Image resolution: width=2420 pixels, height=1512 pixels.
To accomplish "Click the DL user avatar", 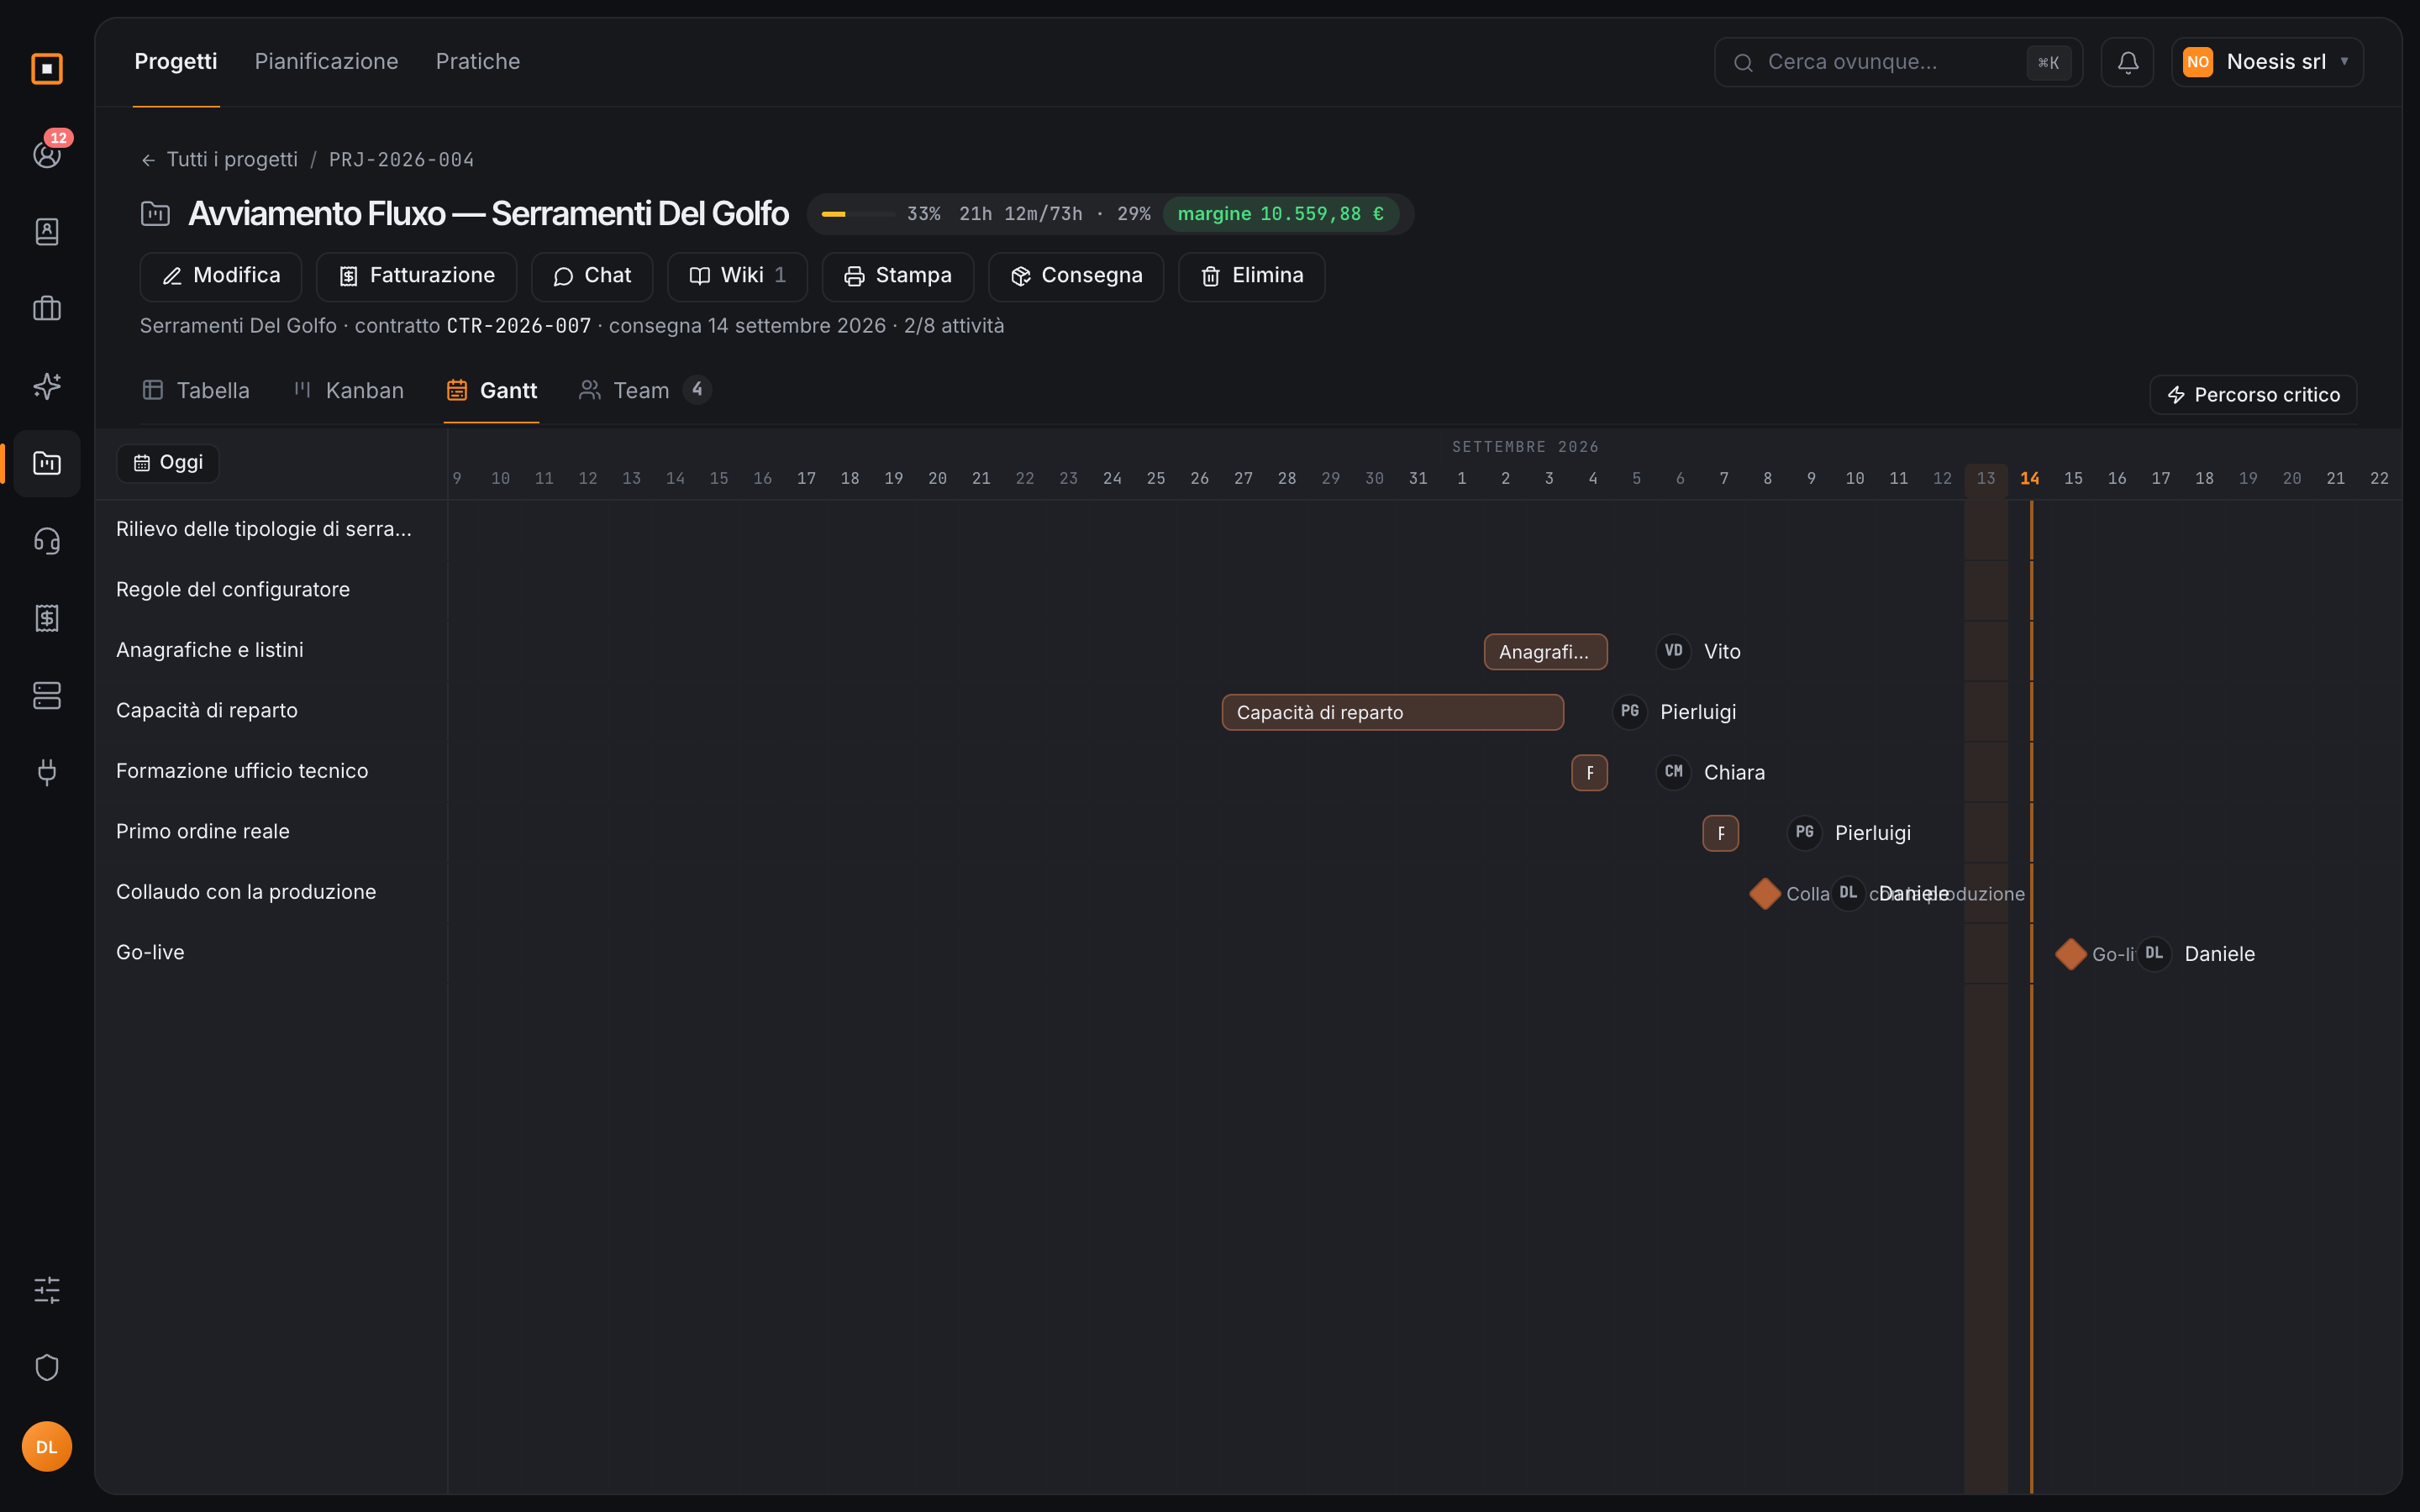I will point(47,1446).
